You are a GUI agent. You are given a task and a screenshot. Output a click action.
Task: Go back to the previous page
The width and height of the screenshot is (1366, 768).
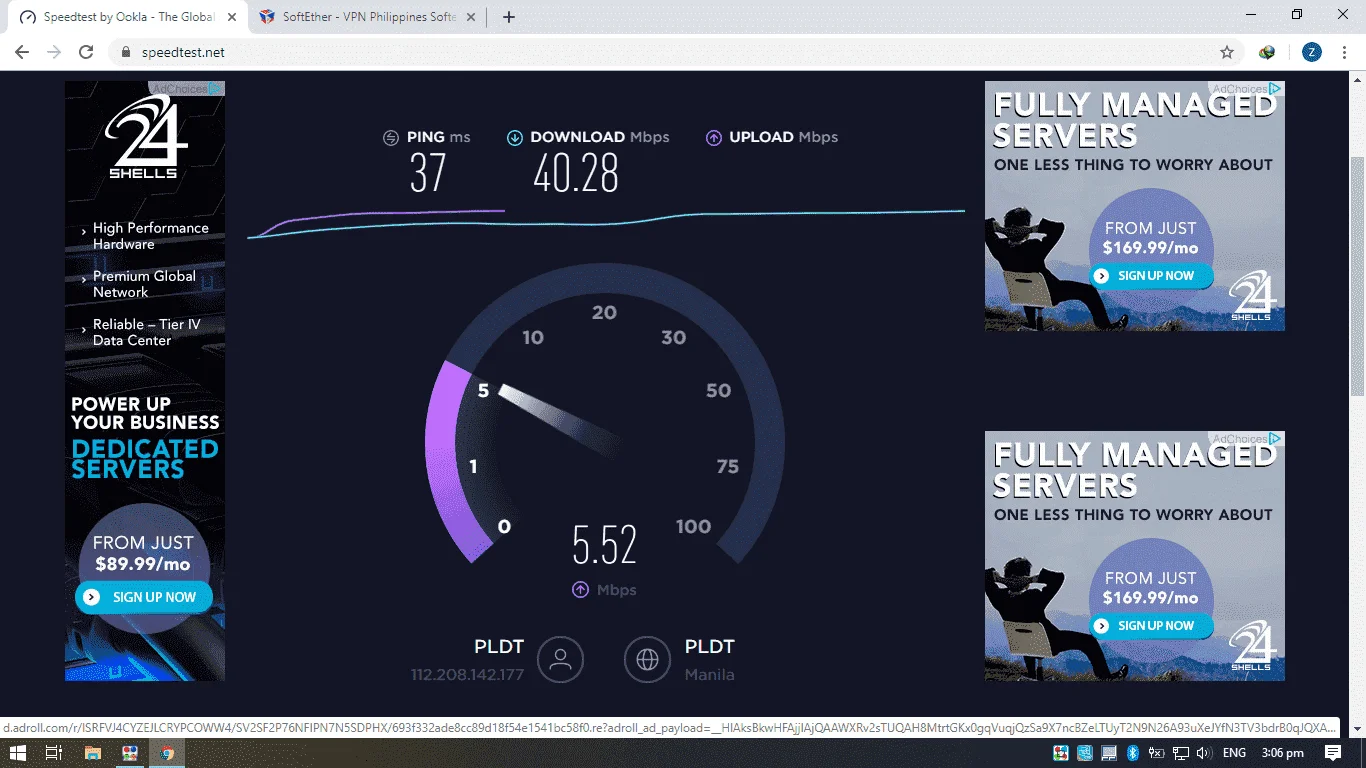point(22,52)
